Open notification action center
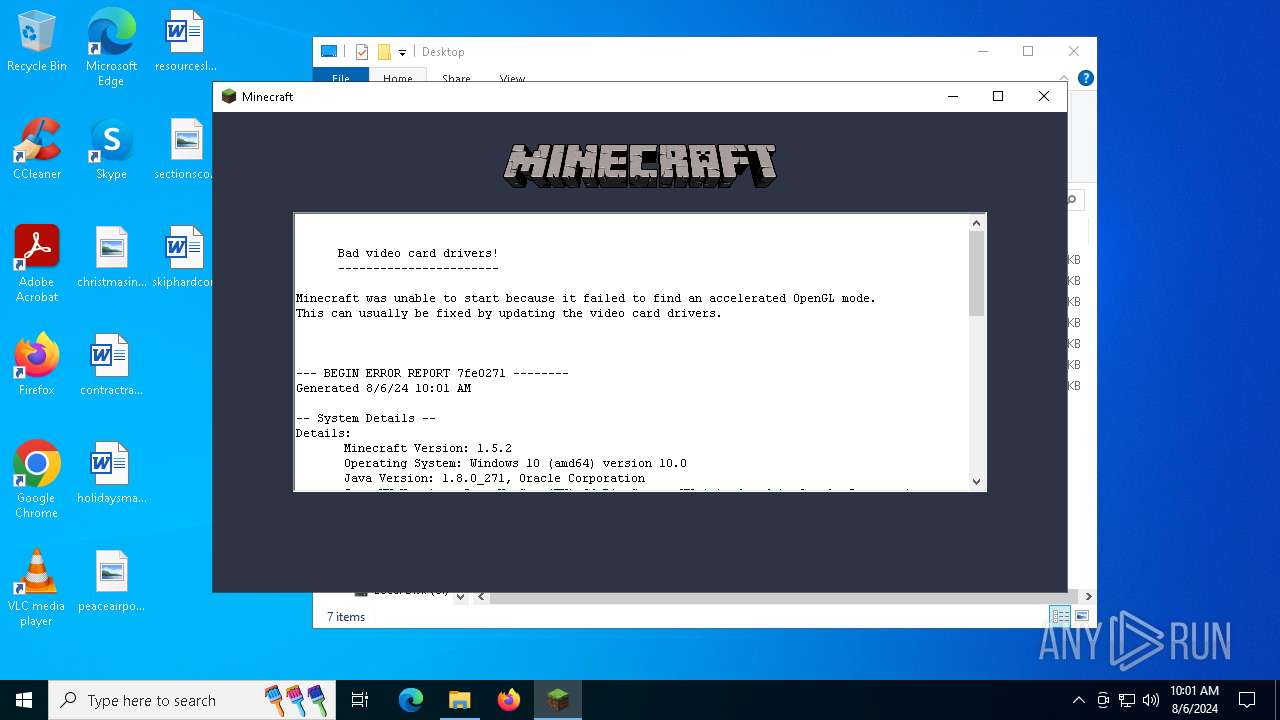Image resolution: width=1280 pixels, height=720 pixels. 1247,700
